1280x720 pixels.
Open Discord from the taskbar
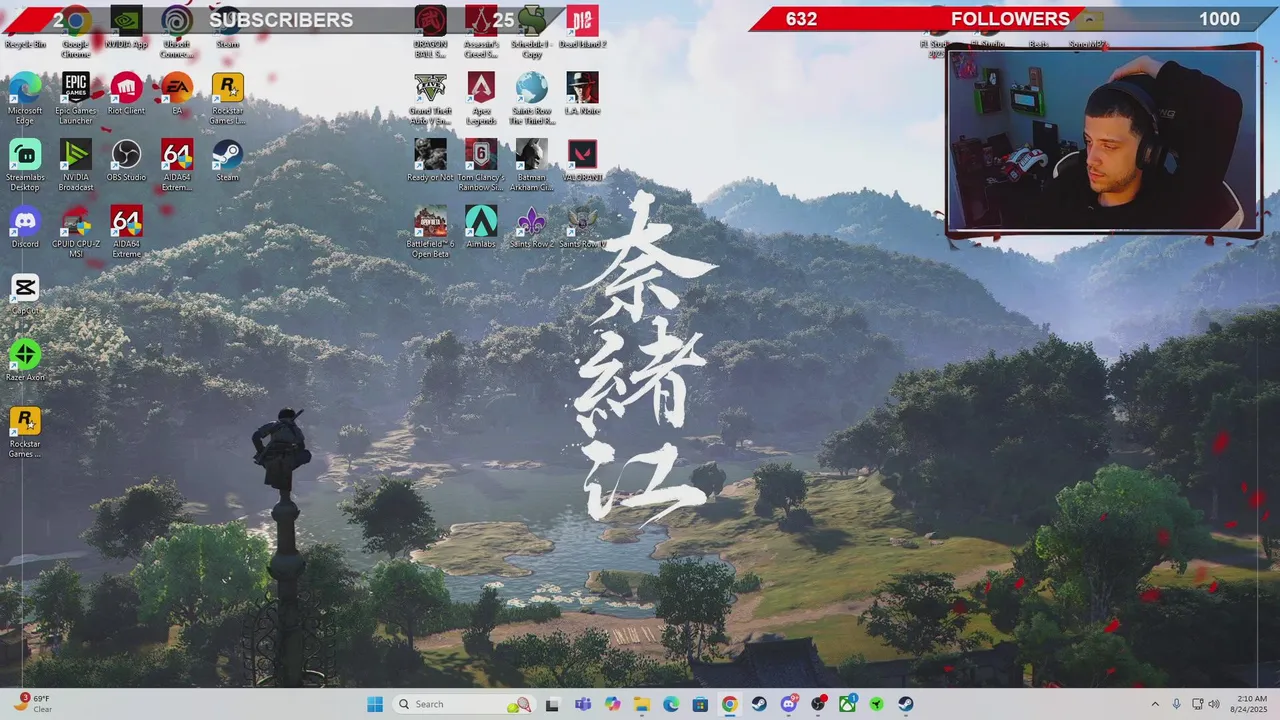point(789,704)
